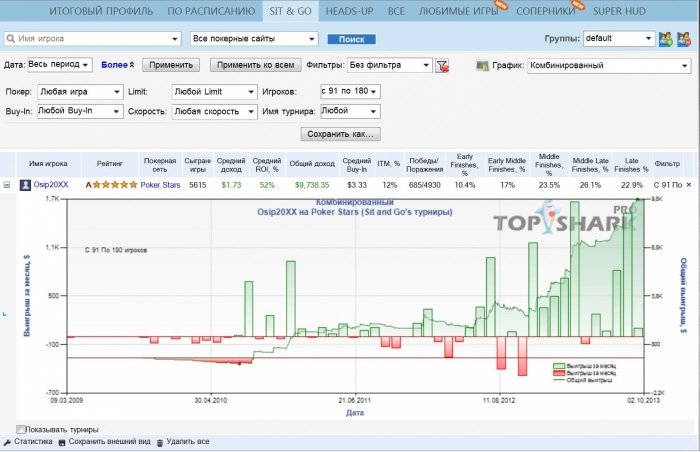
Task: Open the Все покерные сайты dropdown
Action: click(254, 40)
